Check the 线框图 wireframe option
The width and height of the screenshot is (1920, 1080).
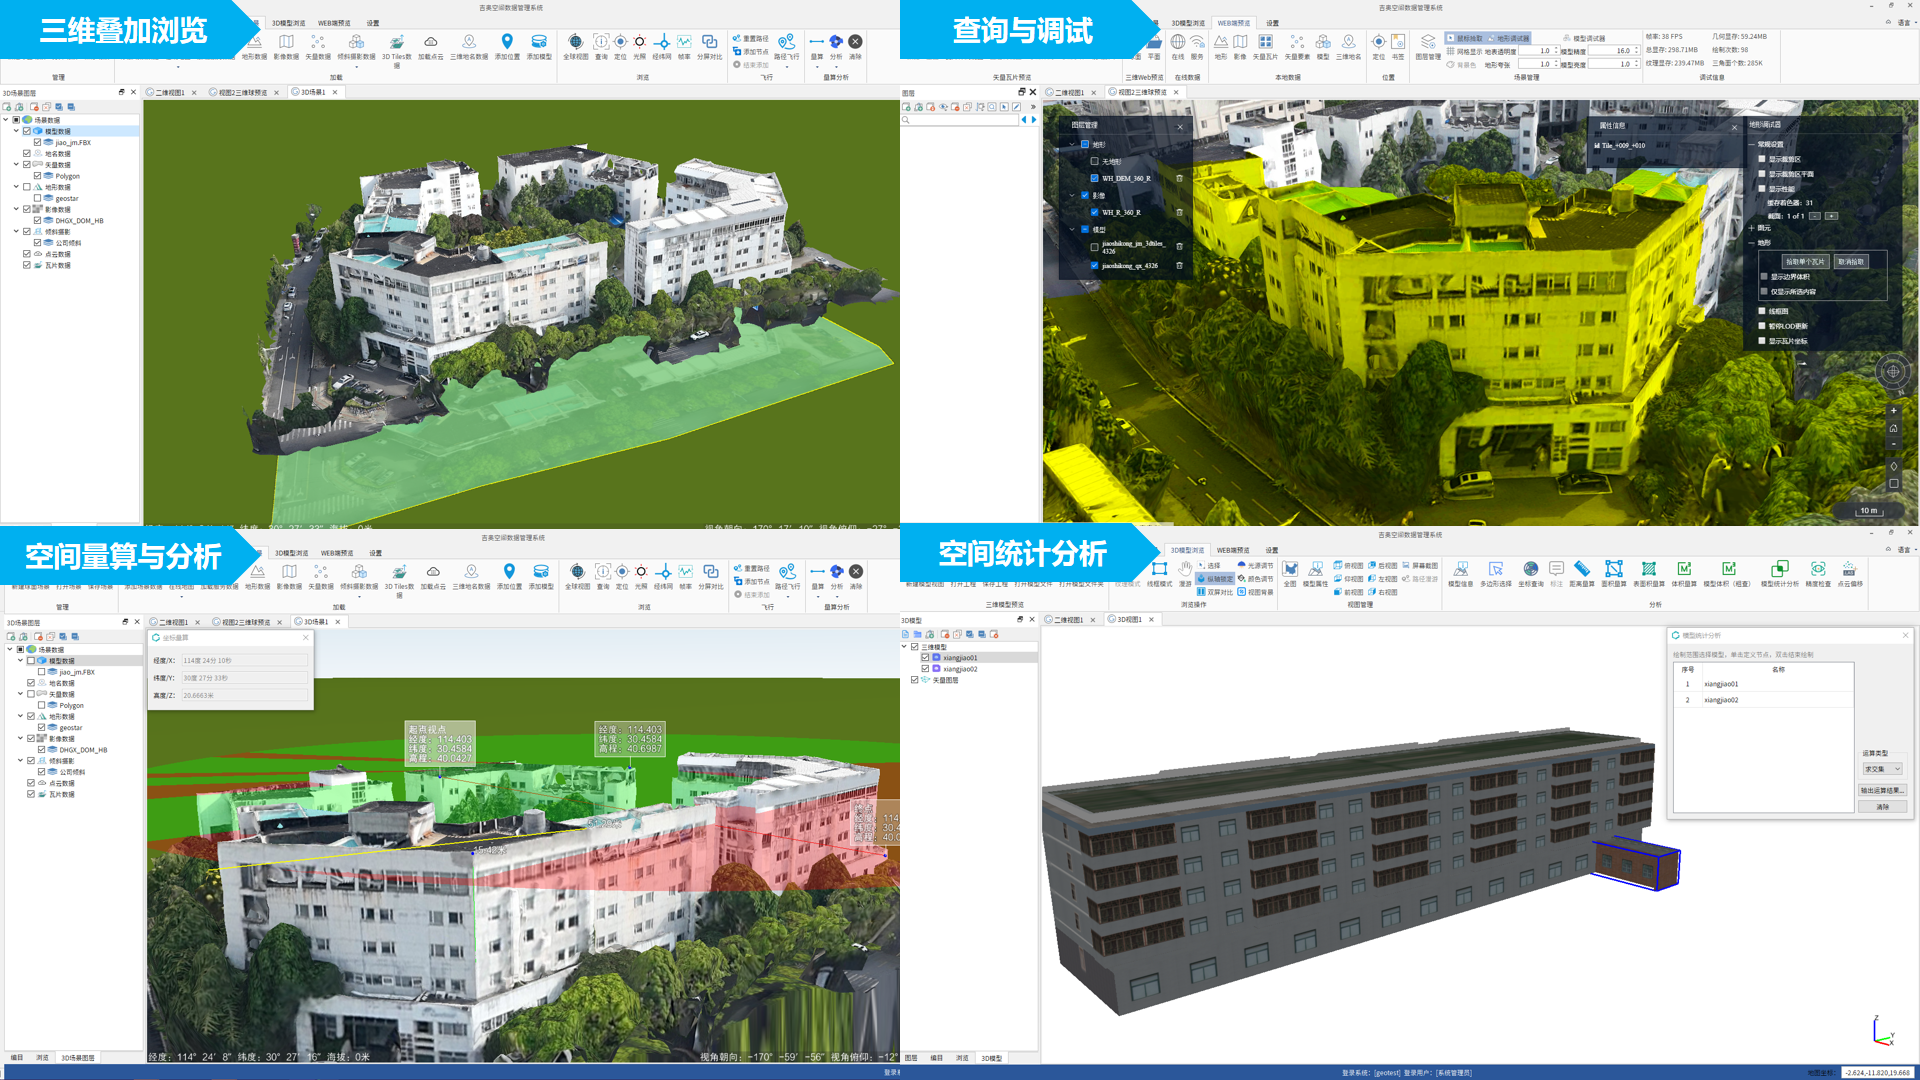pyautogui.click(x=1762, y=311)
